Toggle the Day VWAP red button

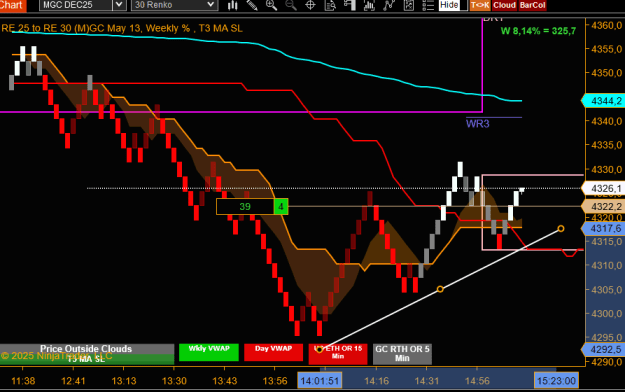click(273, 352)
